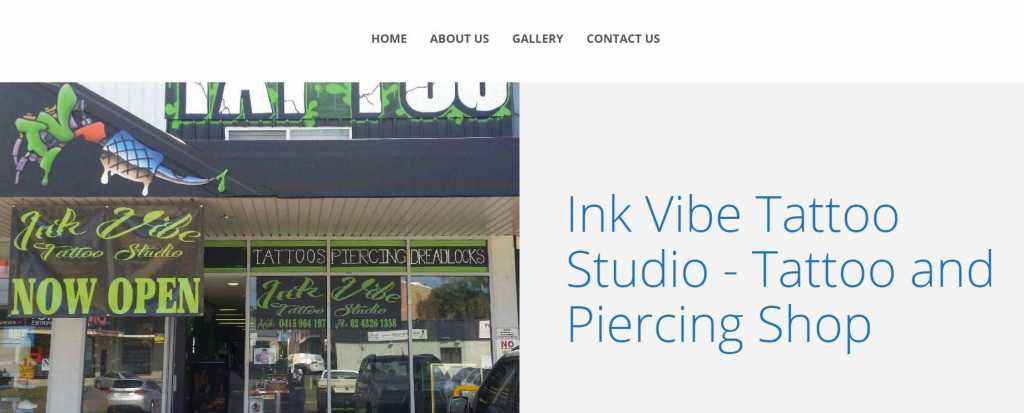This screenshot has width=1024, height=413.
Task: Click the red NO sign by the door
Action: [x=507, y=343]
